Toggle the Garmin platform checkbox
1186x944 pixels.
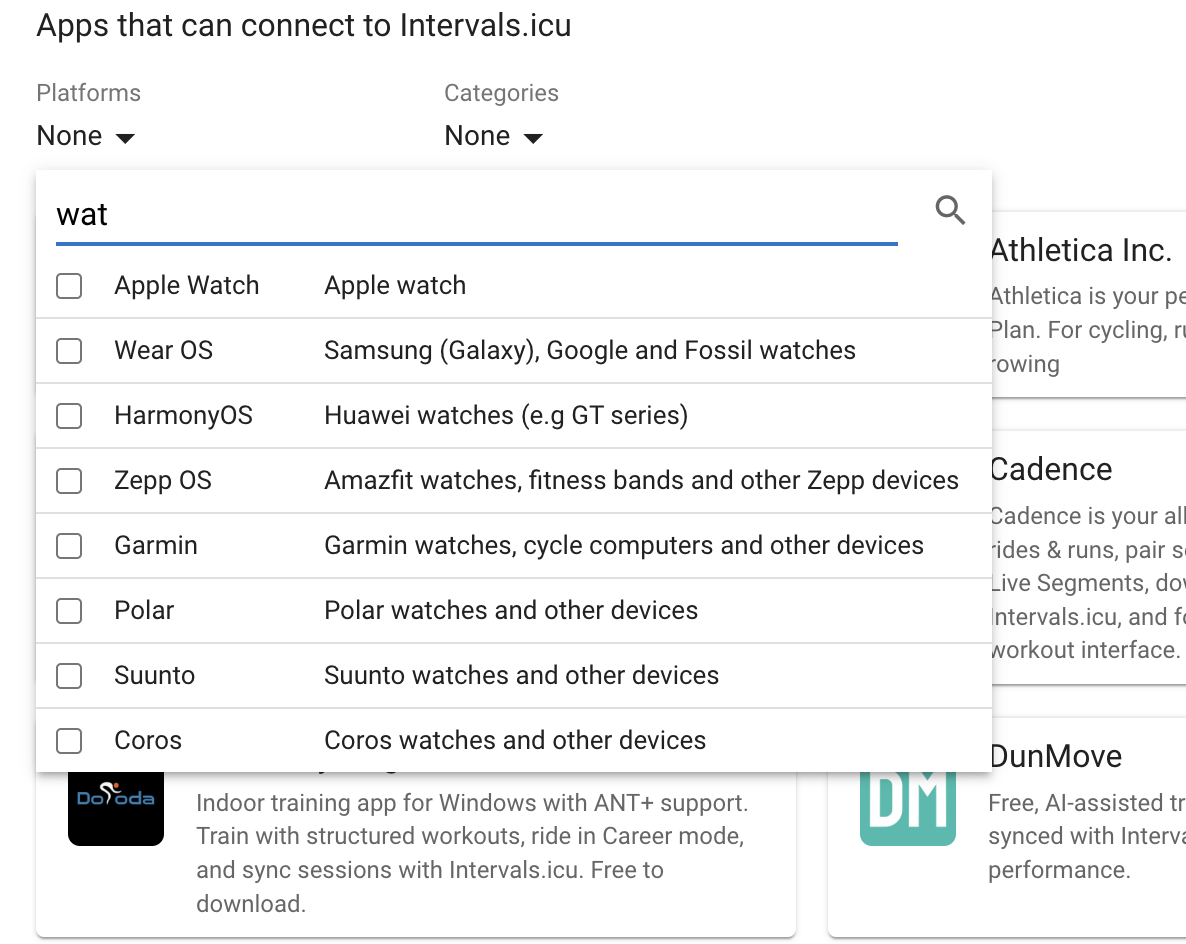pyautogui.click(x=69, y=546)
